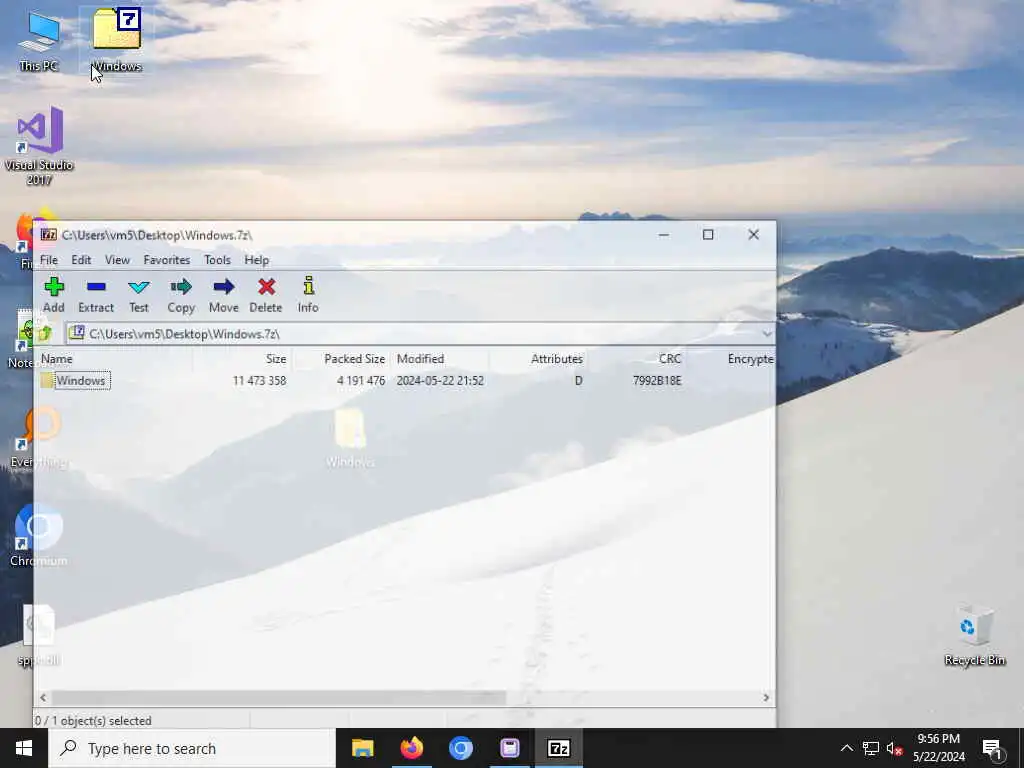1024x768 pixels.
Task: Open the File menu
Action: [49, 260]
